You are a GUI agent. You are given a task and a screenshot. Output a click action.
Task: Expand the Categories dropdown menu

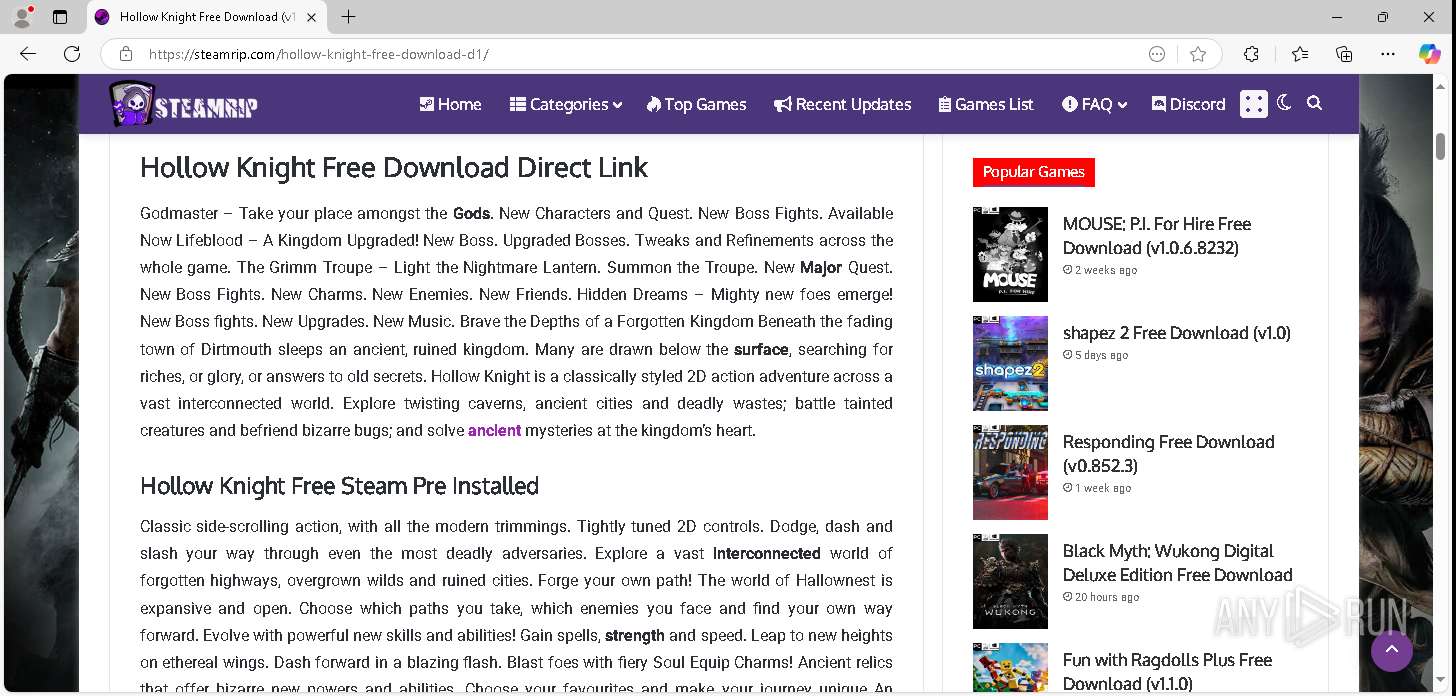[x=565, y=104]
